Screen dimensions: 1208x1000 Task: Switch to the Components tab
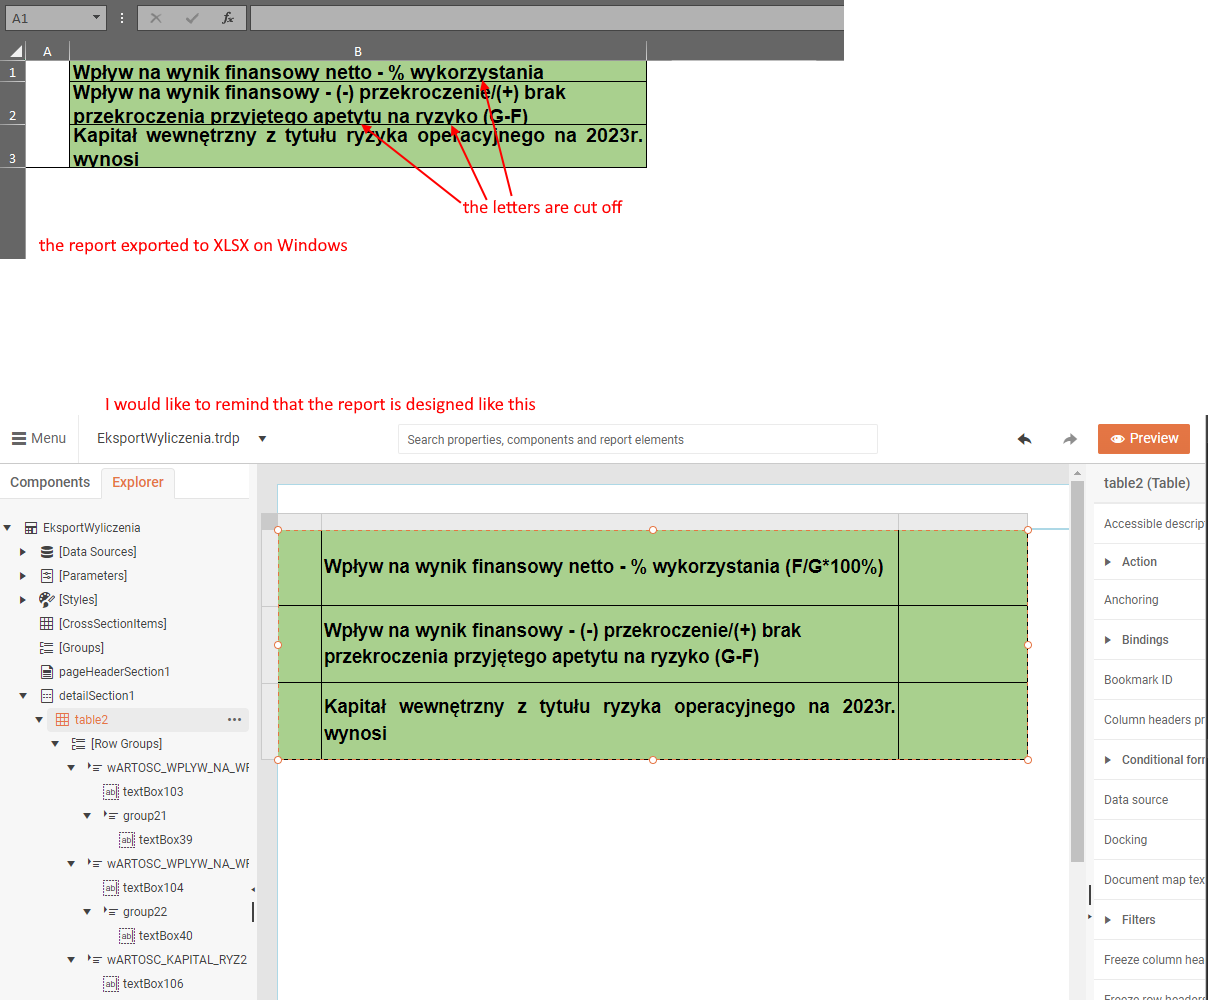click(x=50, y=482)
